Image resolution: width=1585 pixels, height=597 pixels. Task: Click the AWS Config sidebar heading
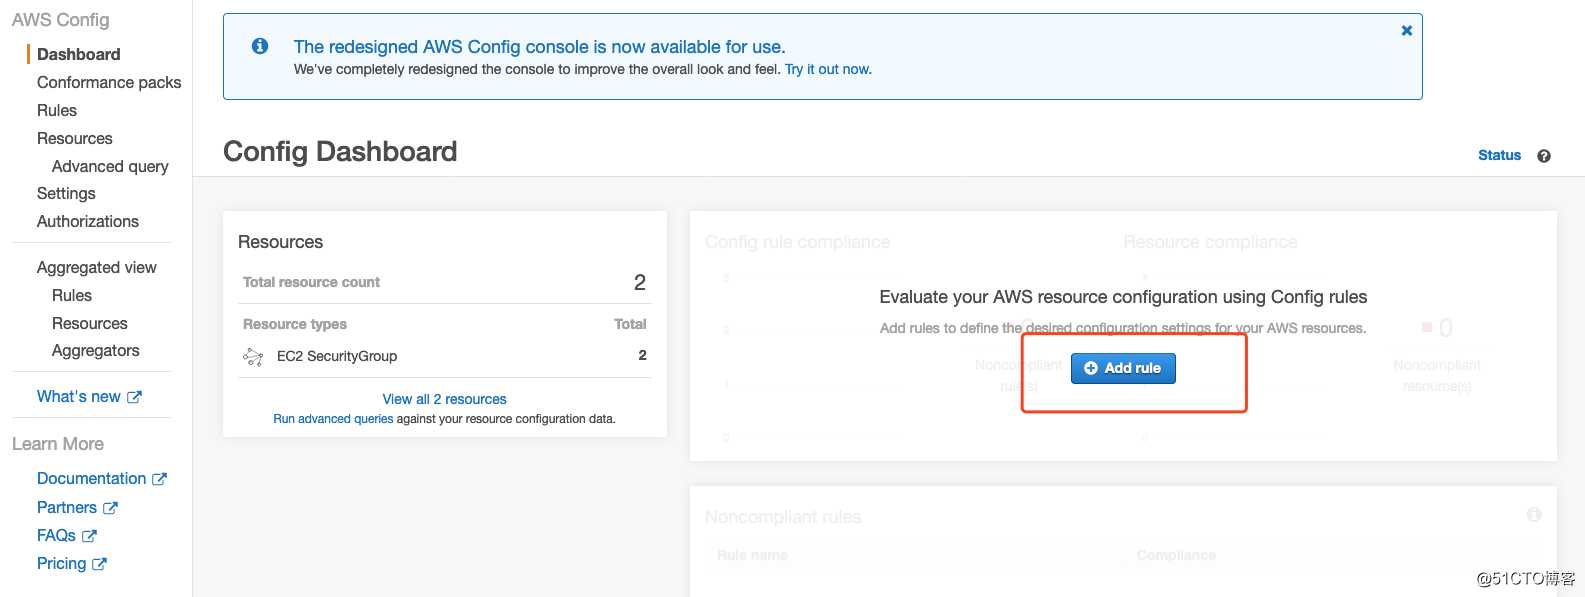pos(61,20)
